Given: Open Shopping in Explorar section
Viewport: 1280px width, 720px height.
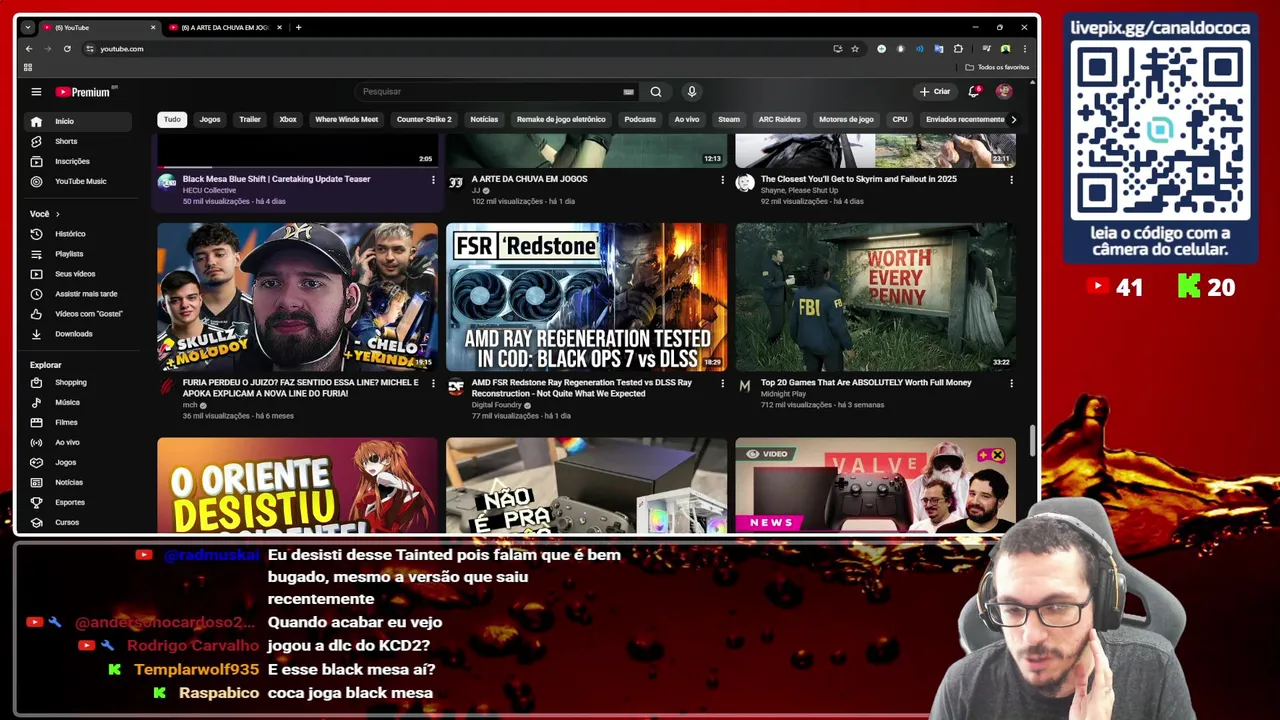Looking at the screenshot, I should pos(78,382).
